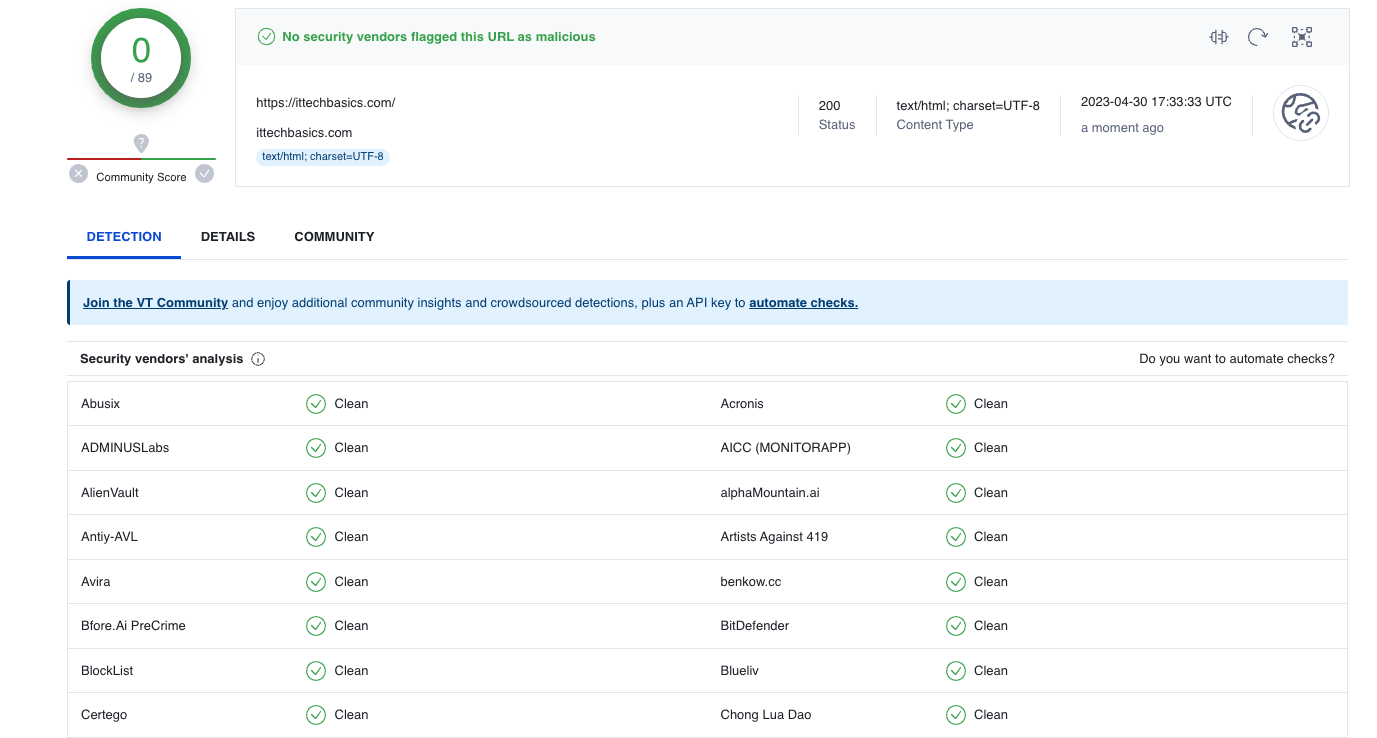
Task: Click the AICC (MONITORAPP) vendor name
Action: (786, 448)
